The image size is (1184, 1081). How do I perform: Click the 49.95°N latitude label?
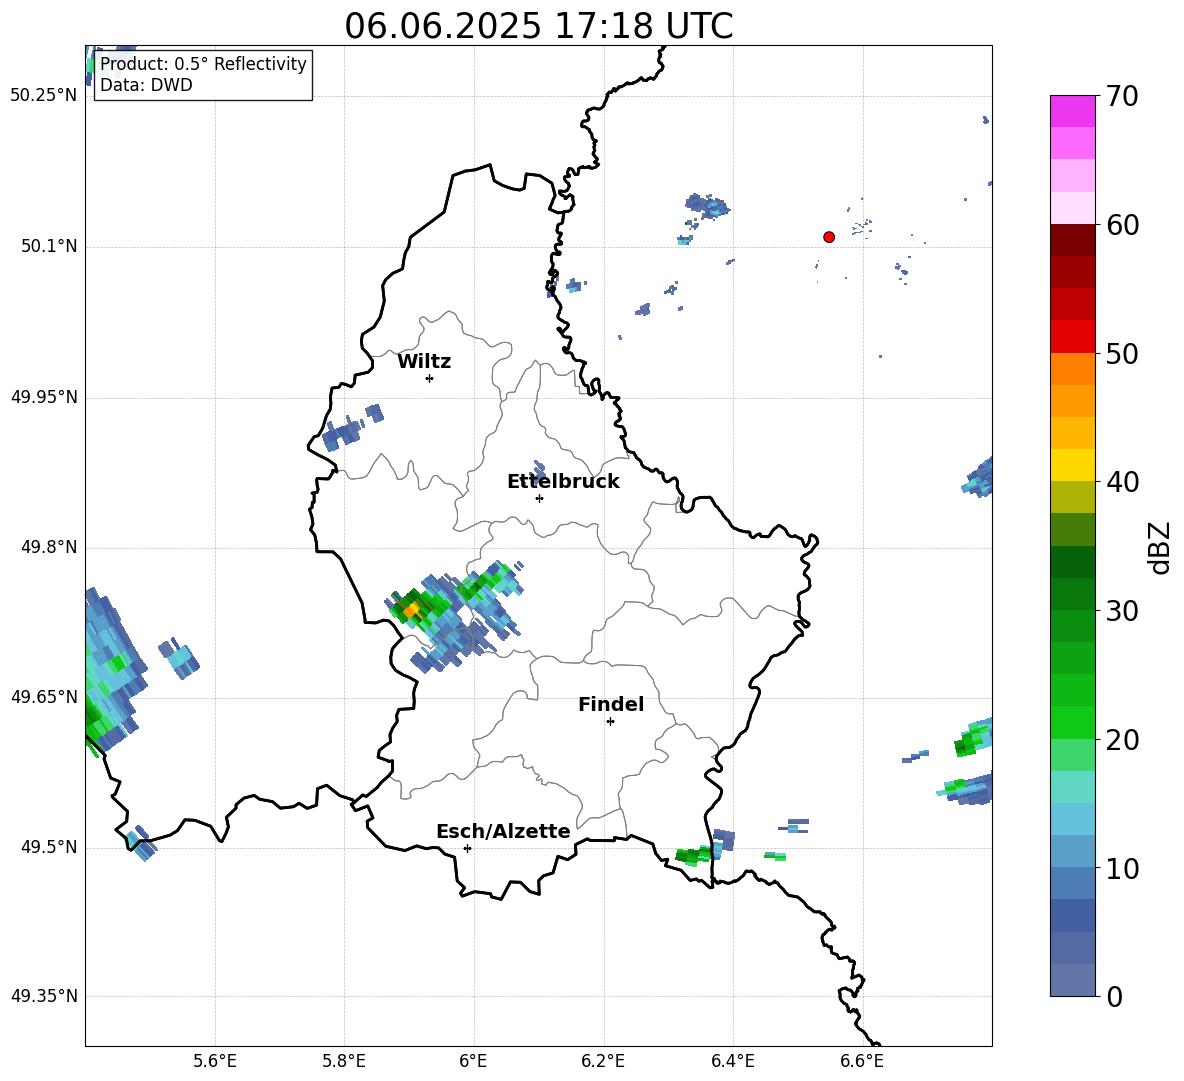point(44,397)
